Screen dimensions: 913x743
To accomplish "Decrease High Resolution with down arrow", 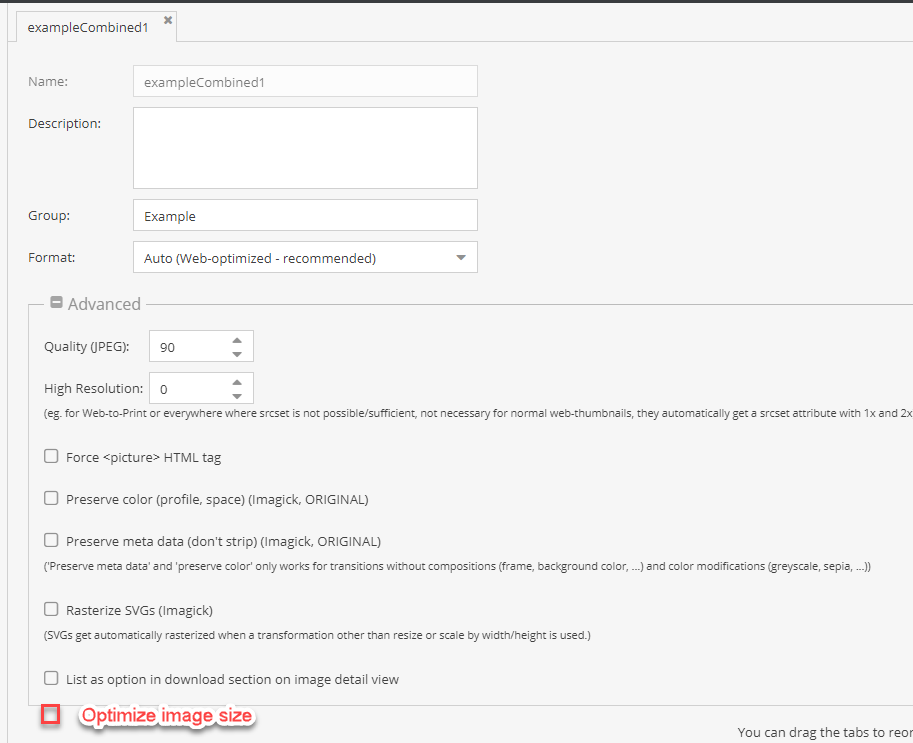I will pyautogui.click(x=237, y=396).
